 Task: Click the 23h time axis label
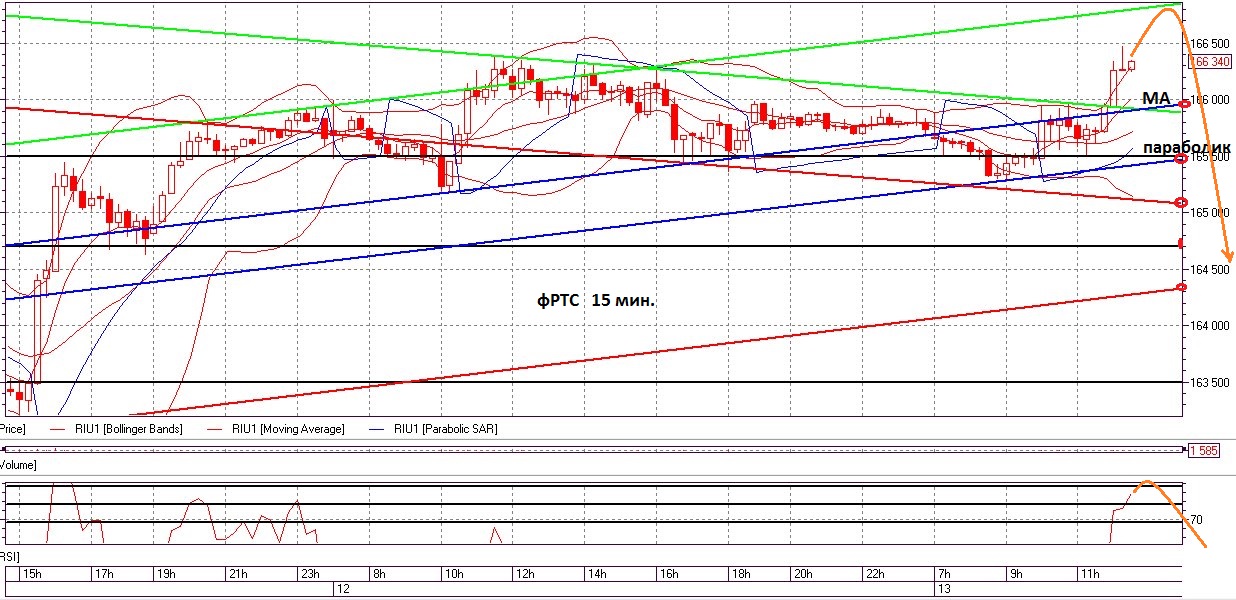(x=310, y=574)
